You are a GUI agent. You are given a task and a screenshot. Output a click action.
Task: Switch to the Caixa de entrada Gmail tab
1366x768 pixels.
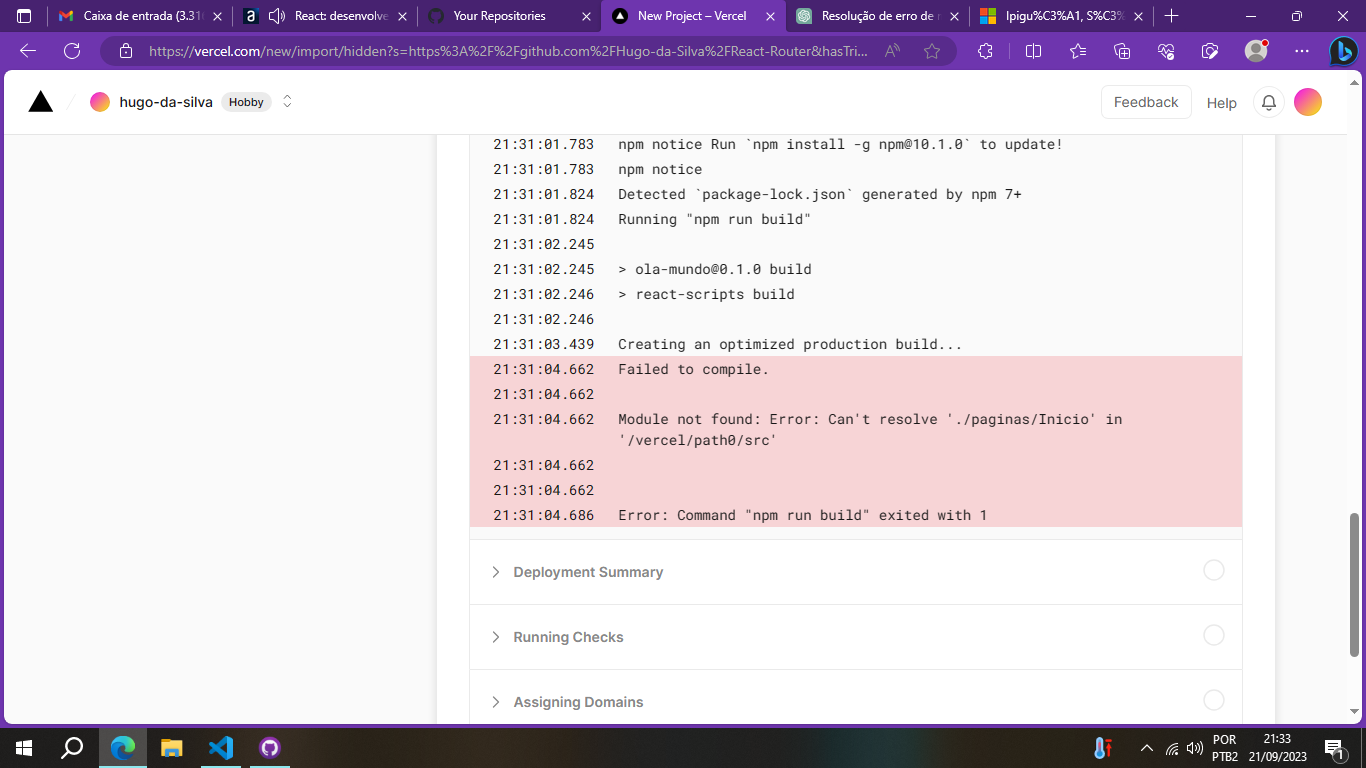pos(139,16)
